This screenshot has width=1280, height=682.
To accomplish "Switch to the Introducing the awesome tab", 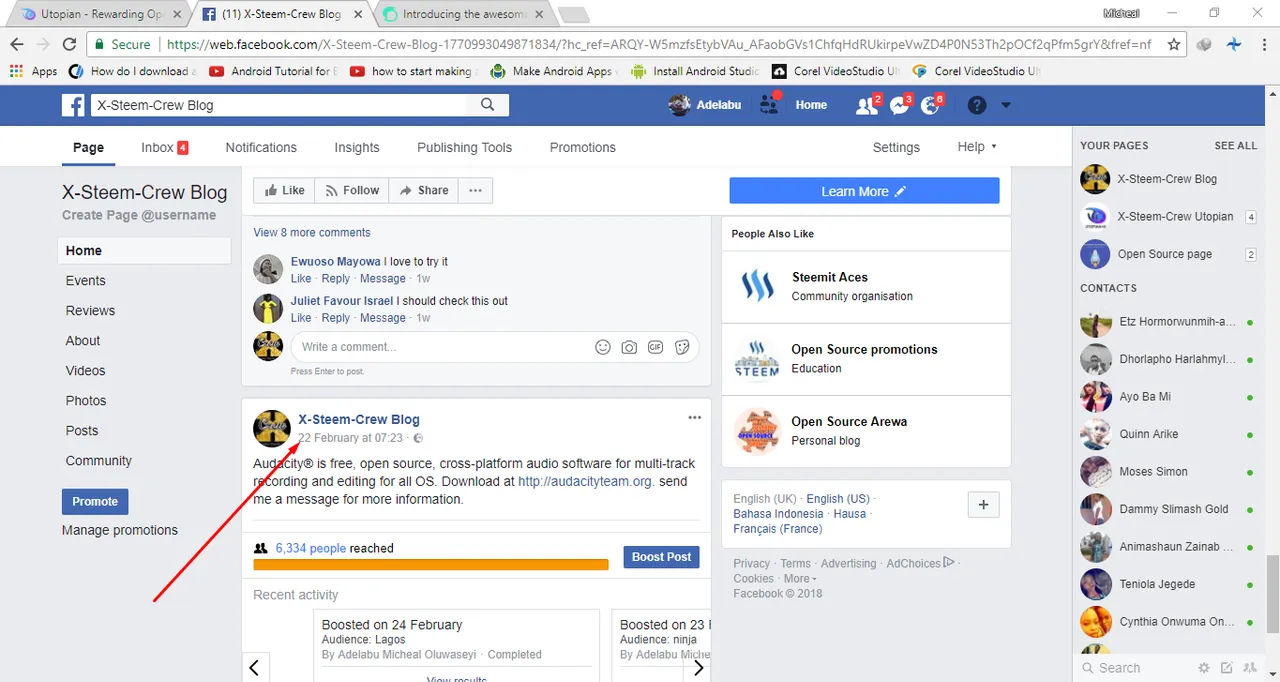I will [x=462, y=14].
